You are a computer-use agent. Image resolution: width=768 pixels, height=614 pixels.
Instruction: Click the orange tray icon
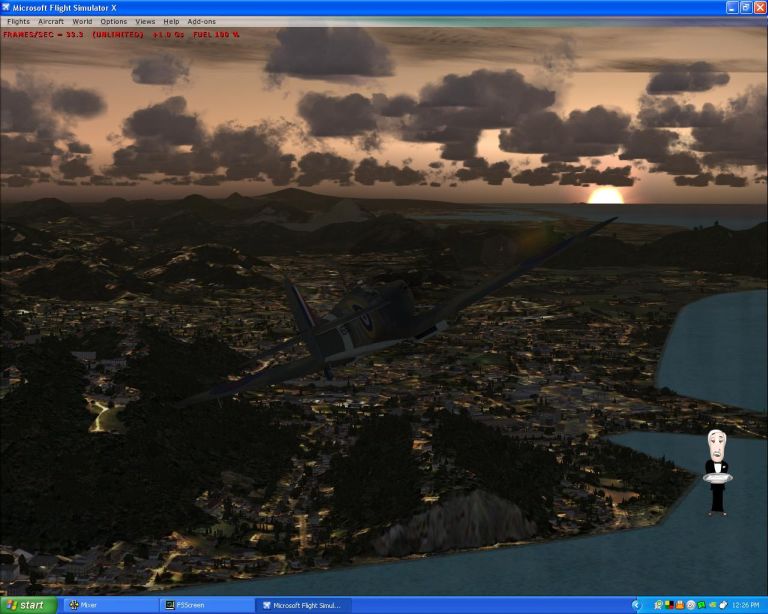680,605
